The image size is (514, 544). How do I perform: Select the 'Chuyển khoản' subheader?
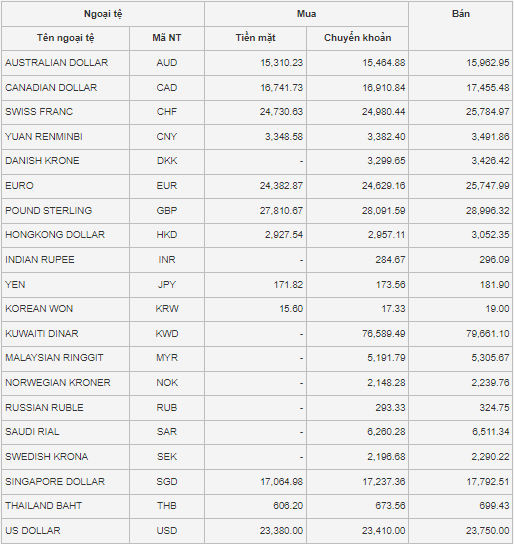point(357,38)
